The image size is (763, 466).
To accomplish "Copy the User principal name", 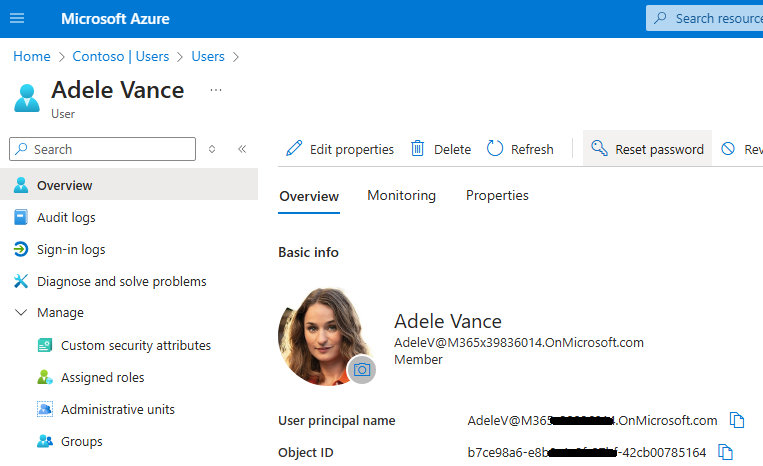I will (x=737, y=420).
